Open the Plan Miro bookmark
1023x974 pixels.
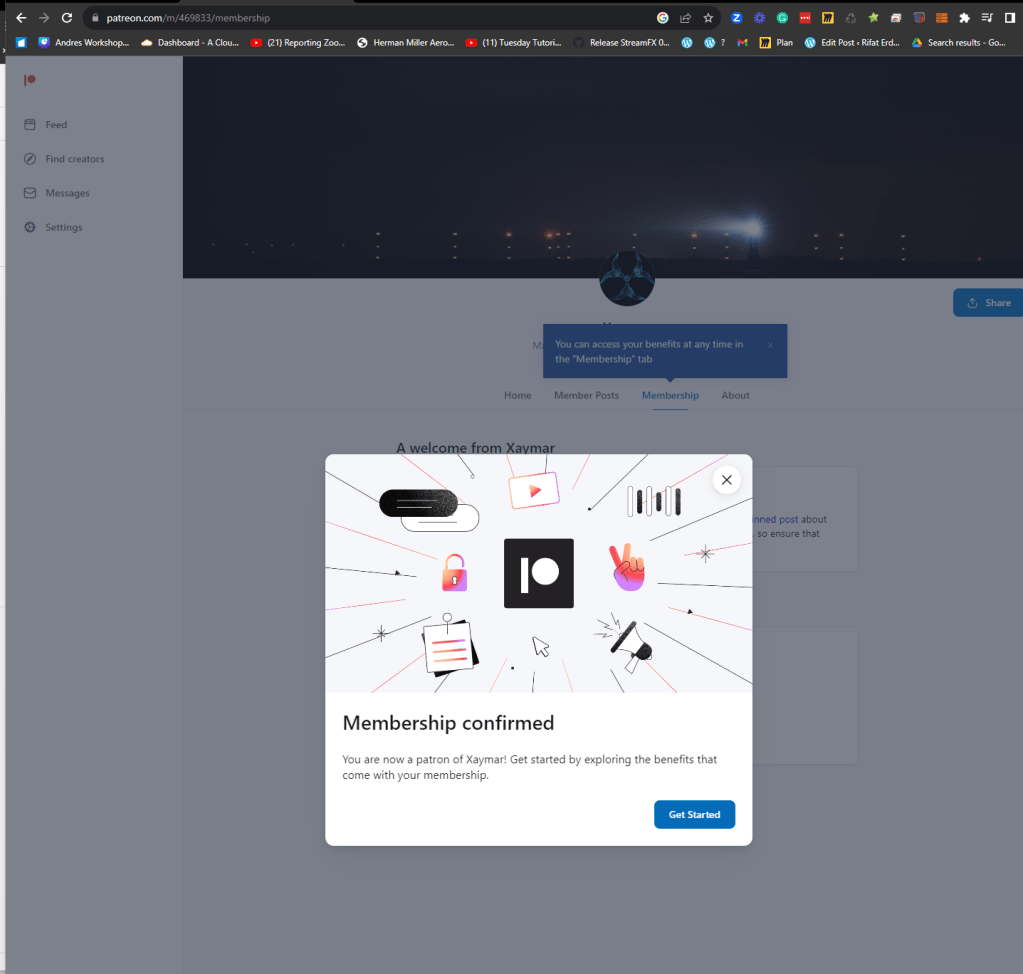point(776,42)
